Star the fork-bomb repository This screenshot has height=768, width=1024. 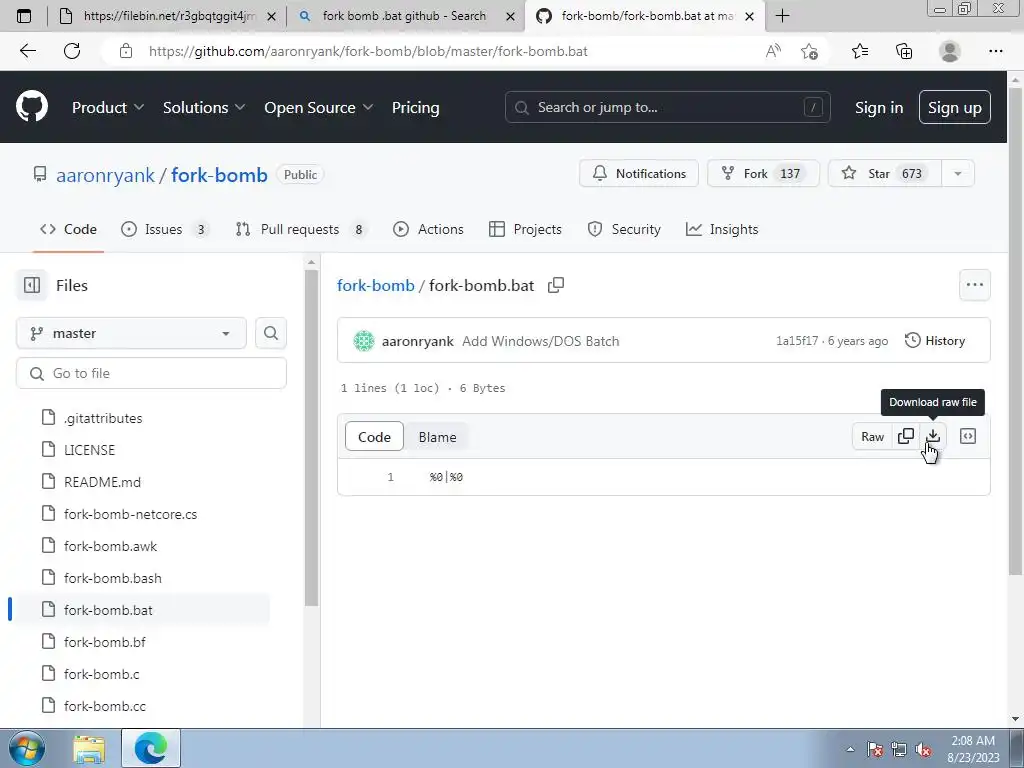pyautogui.click(x=884, y=174)
